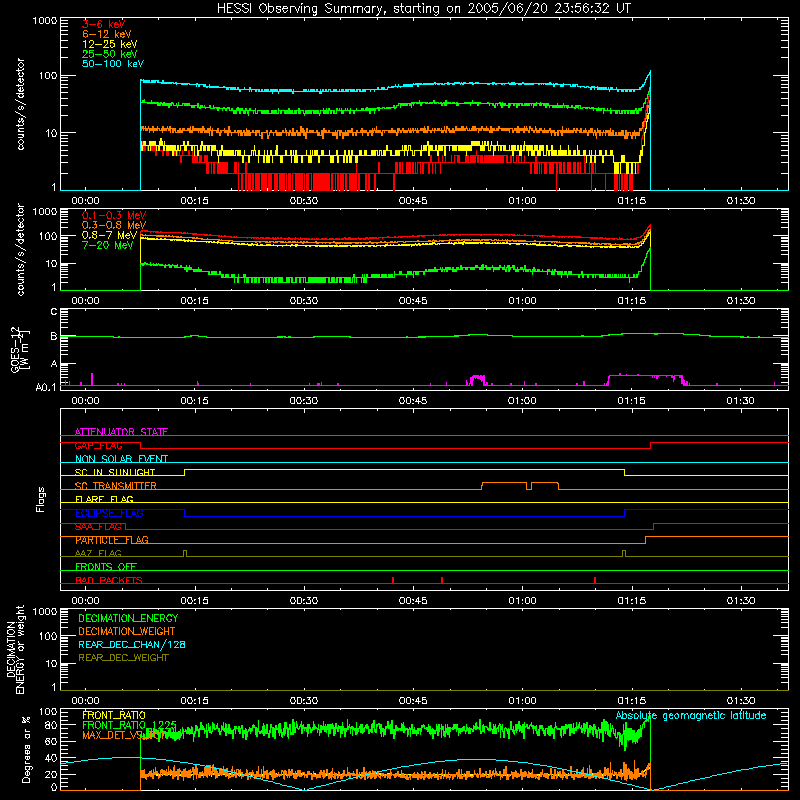This screenshot has width=800, height=800.
Task: Click the magenta GOES bump near 01:17
Action: (645, 377)
